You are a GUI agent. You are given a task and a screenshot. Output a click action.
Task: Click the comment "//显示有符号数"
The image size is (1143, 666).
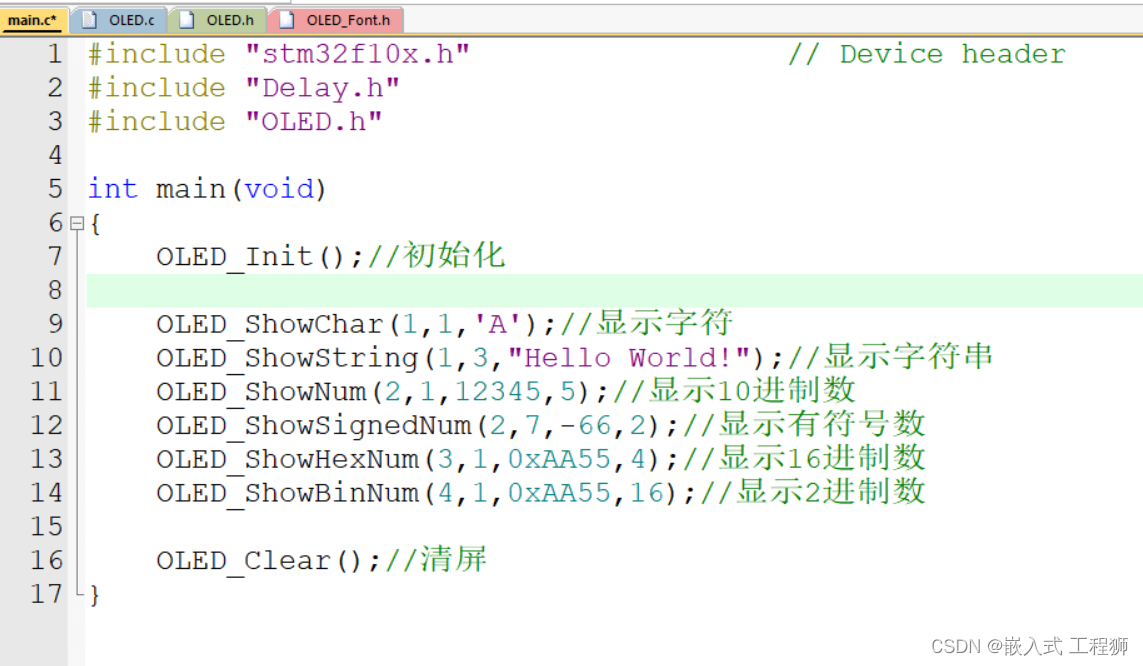(805, 424)
